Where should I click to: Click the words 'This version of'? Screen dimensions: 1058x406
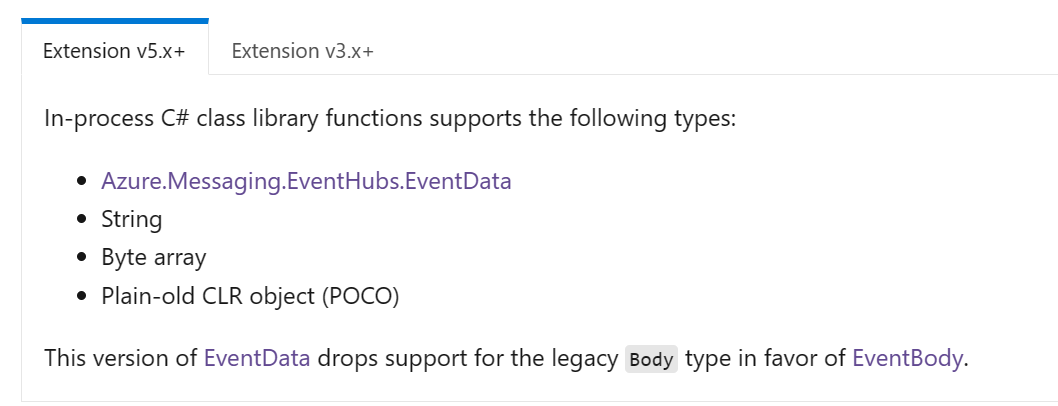point(121,358)
